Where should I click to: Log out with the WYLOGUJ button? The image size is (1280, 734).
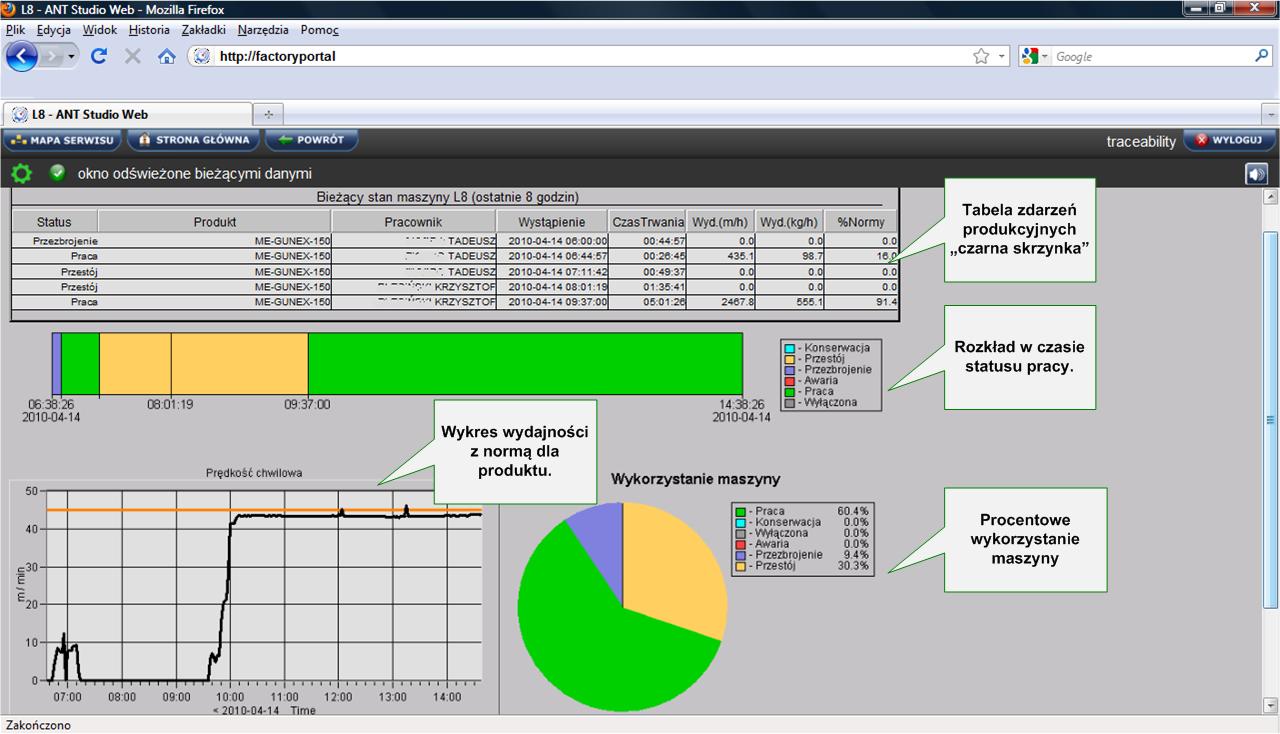[1229, 140]
